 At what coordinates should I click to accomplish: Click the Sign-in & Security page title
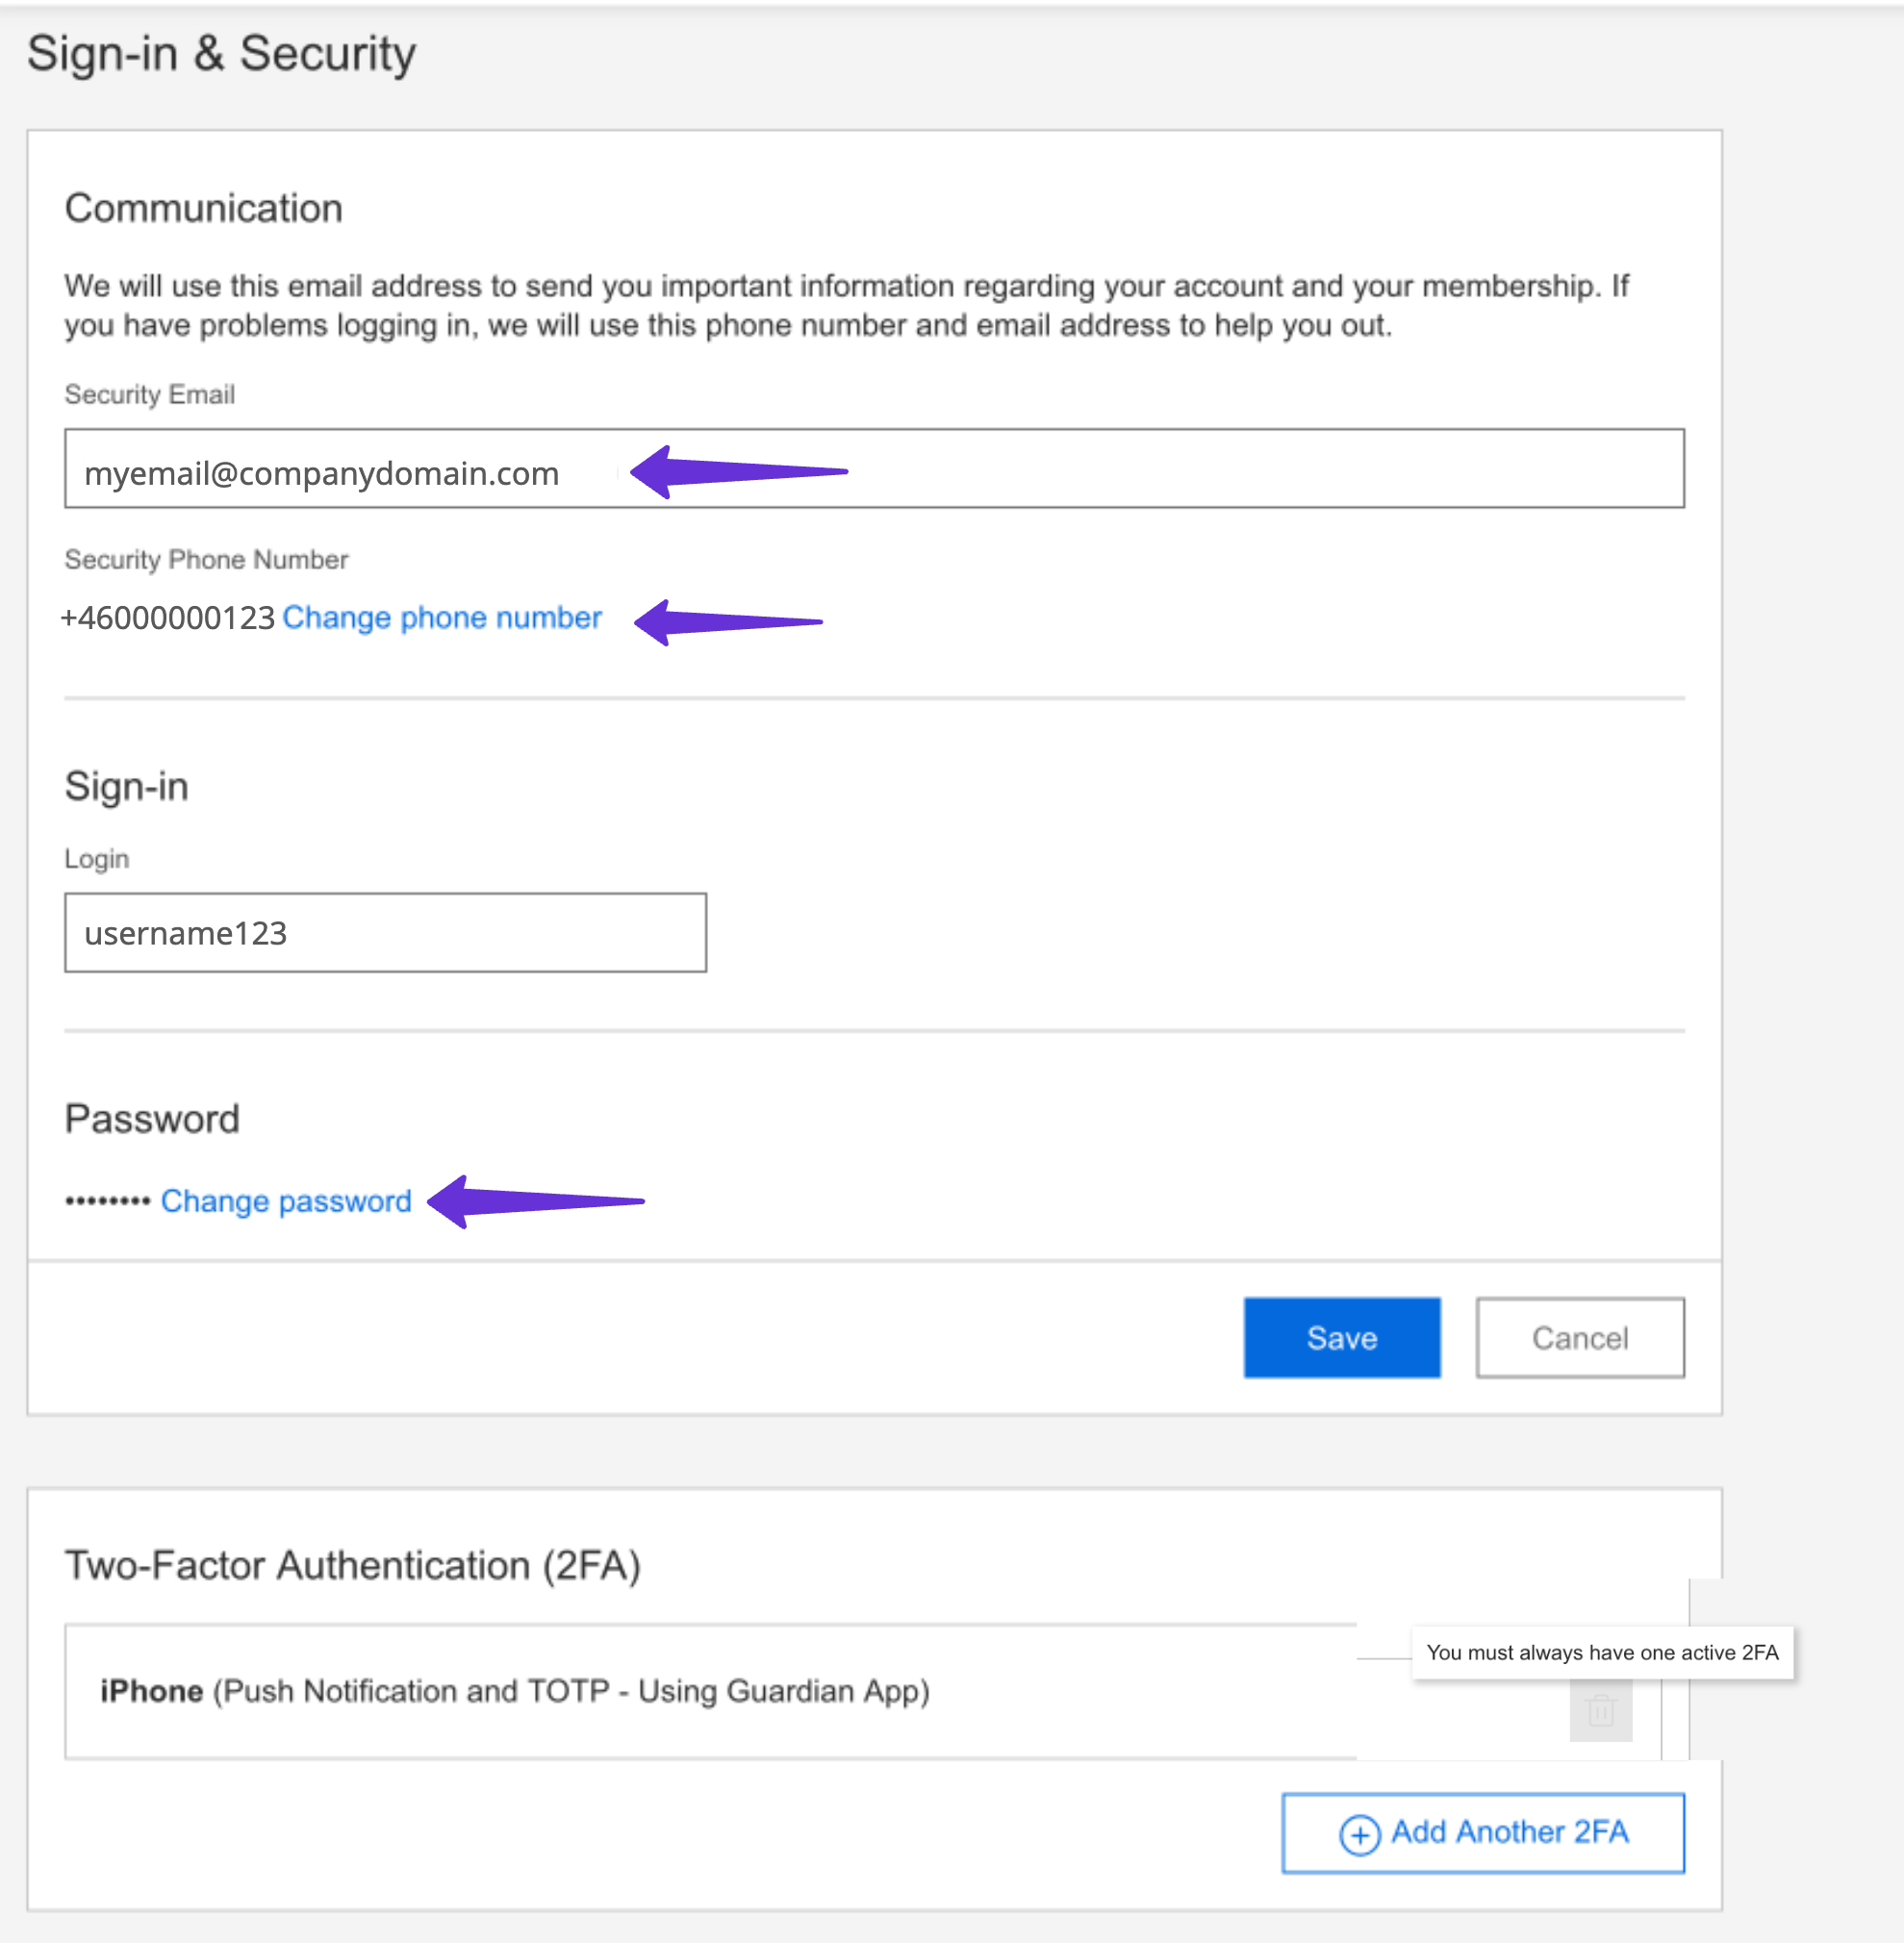pyautogui.click(x=221, y=54)
